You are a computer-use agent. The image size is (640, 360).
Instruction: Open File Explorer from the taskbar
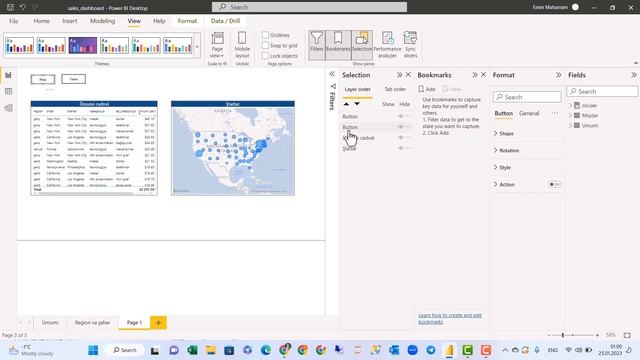[211, 350]
